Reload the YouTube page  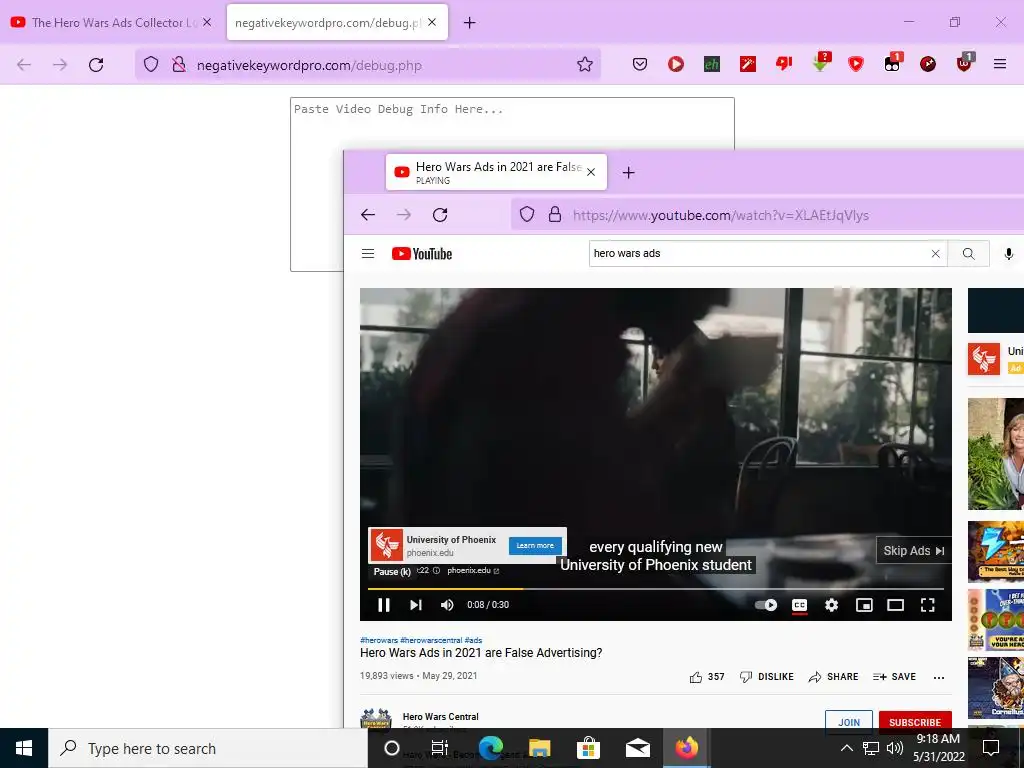pyautogui.click(x=440, y=215)
